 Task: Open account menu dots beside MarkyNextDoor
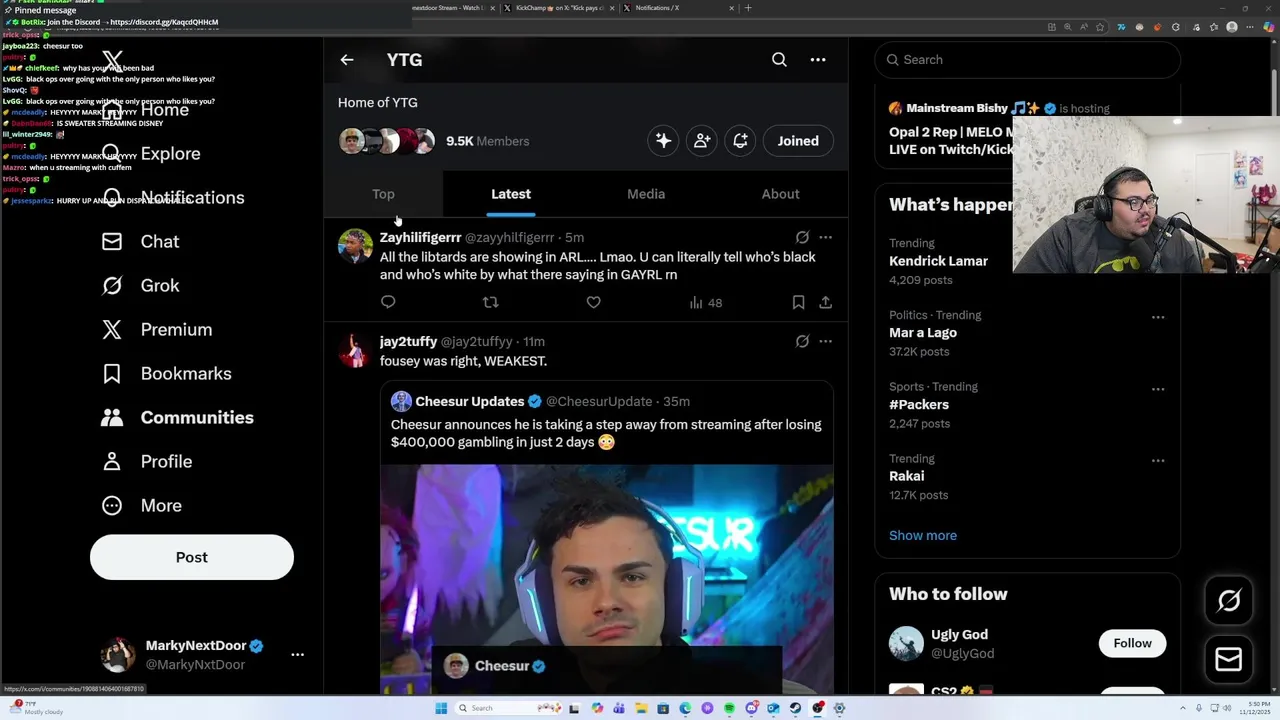pos(297,655)
